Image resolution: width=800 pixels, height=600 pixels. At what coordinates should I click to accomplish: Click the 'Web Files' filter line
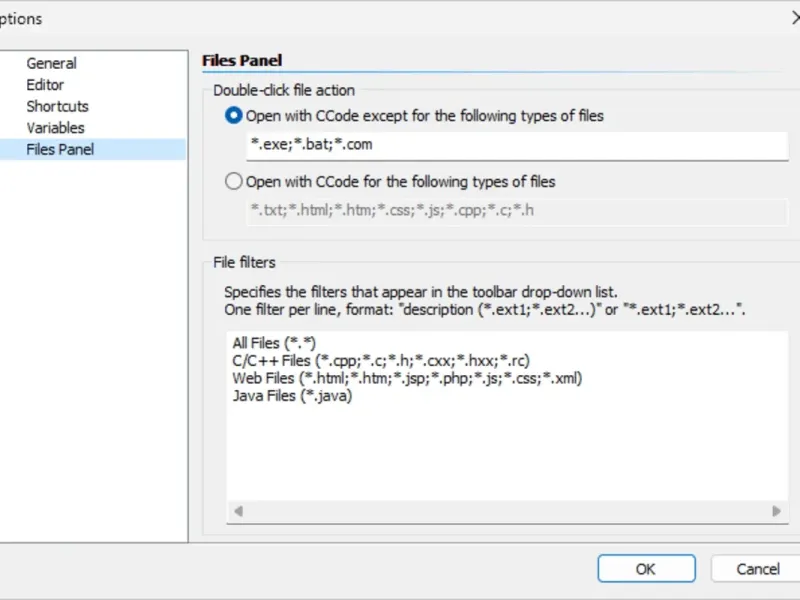406,378
